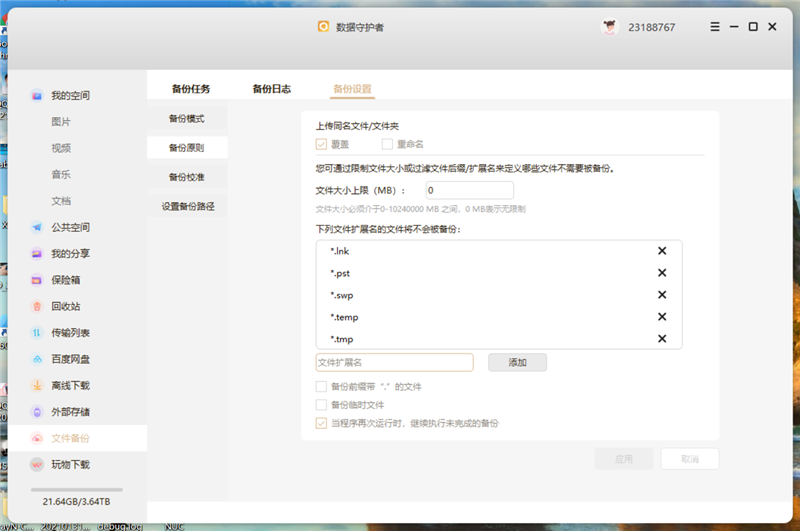Switch to the 备份日志 tab

(271, 88)
